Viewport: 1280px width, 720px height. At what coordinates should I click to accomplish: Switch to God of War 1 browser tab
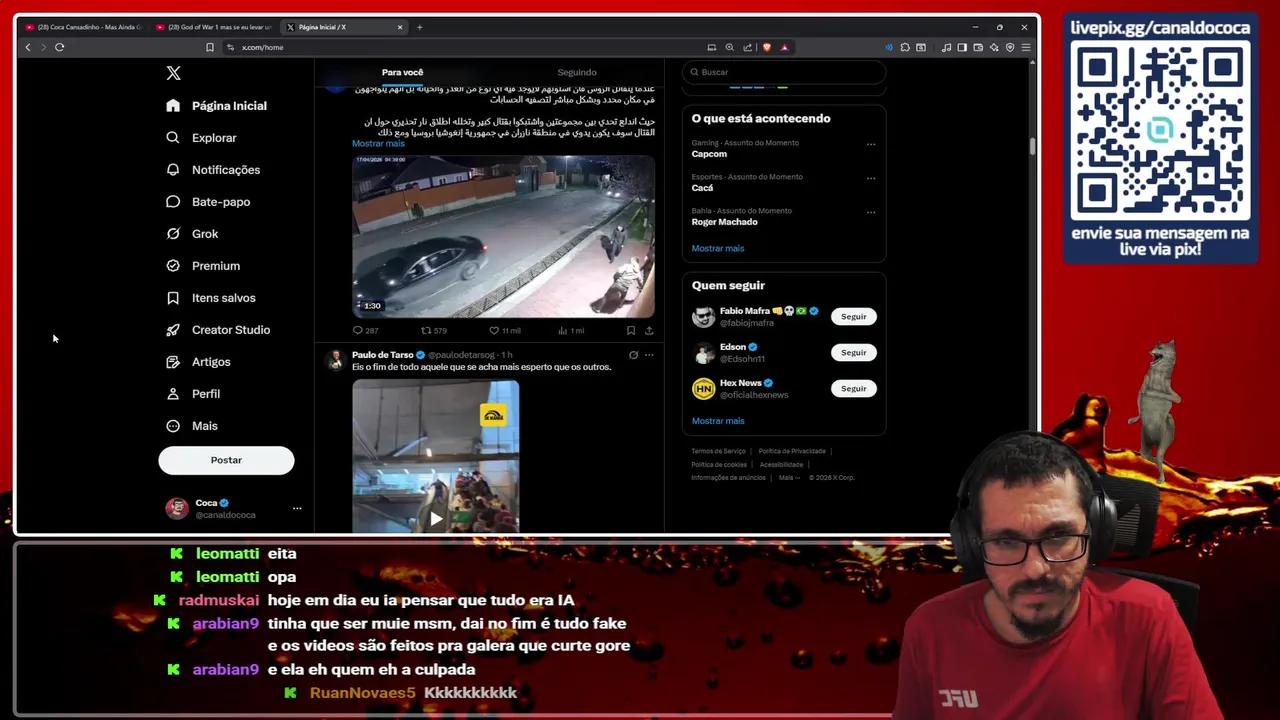coord(214,27)
